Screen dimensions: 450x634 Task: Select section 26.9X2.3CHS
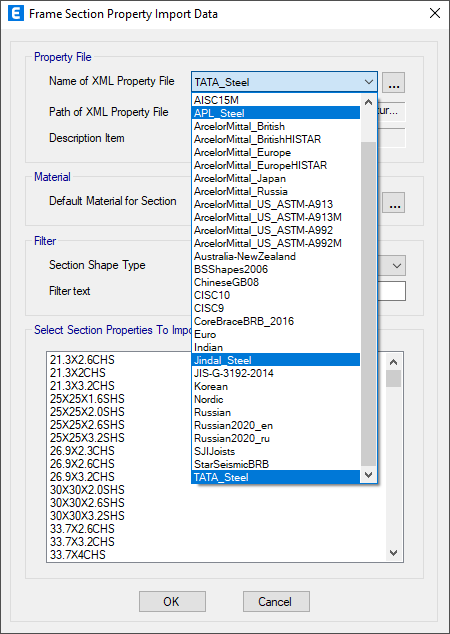(x=82, y=450)
